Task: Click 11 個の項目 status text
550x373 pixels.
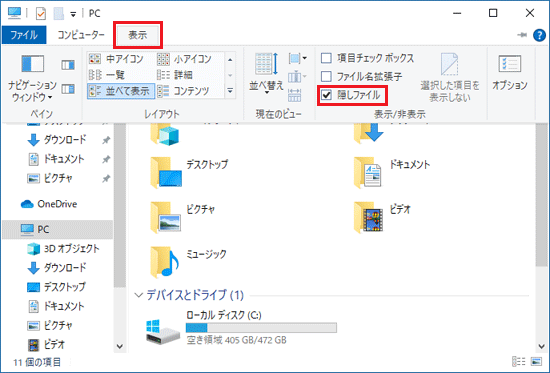Action: [37, 362]
